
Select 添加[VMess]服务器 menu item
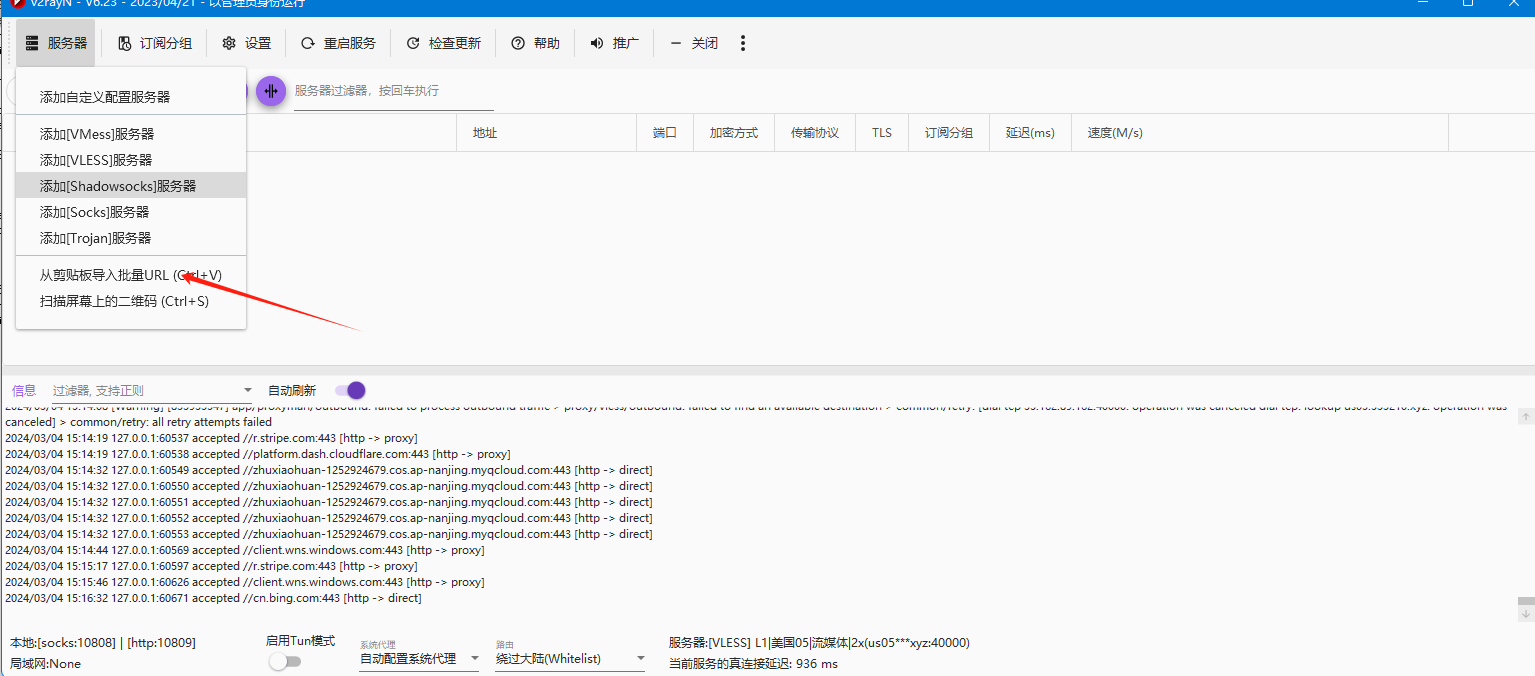click(97, 134)
